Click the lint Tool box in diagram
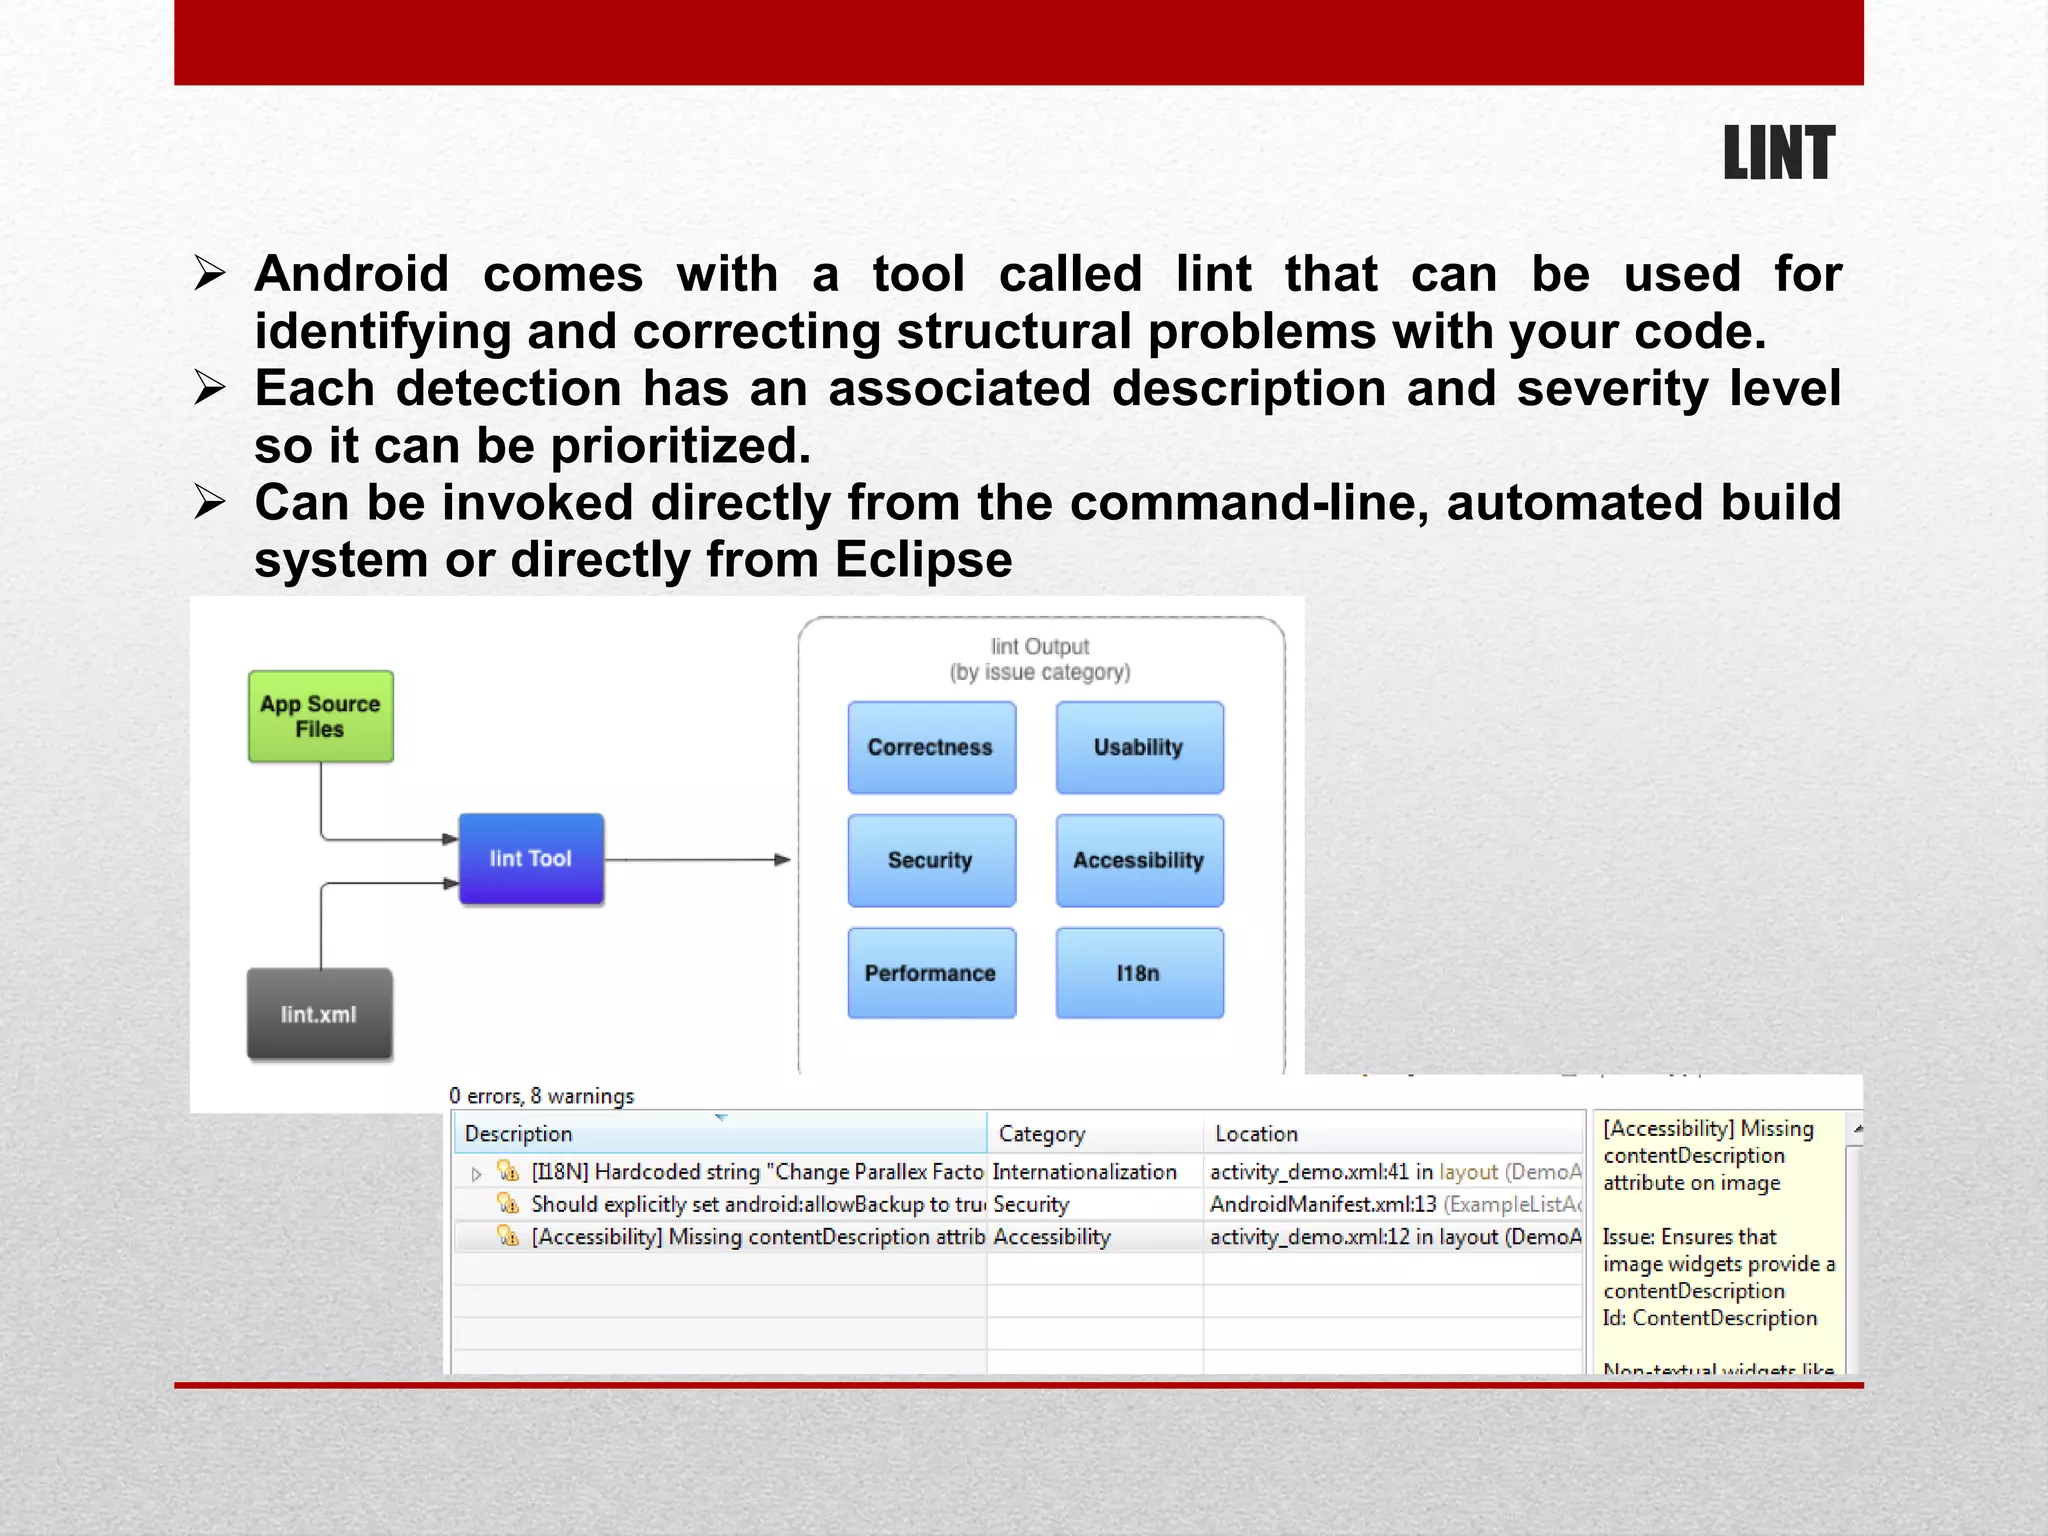Screen dimensions: 2048x1536 531,859
